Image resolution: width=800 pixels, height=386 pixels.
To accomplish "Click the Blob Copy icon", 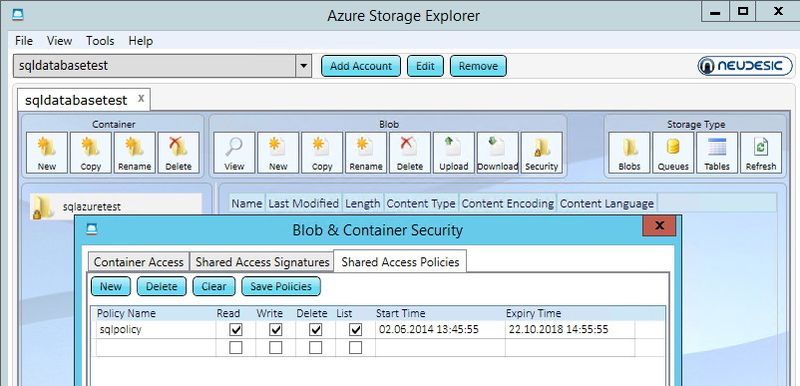I will point(322,153).
